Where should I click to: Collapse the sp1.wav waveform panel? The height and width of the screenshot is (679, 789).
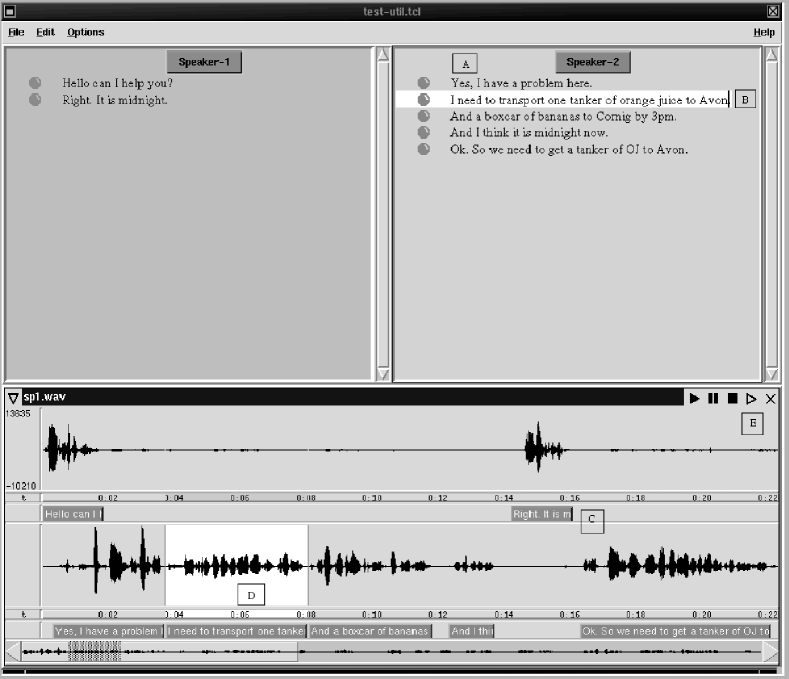point(13,398)
